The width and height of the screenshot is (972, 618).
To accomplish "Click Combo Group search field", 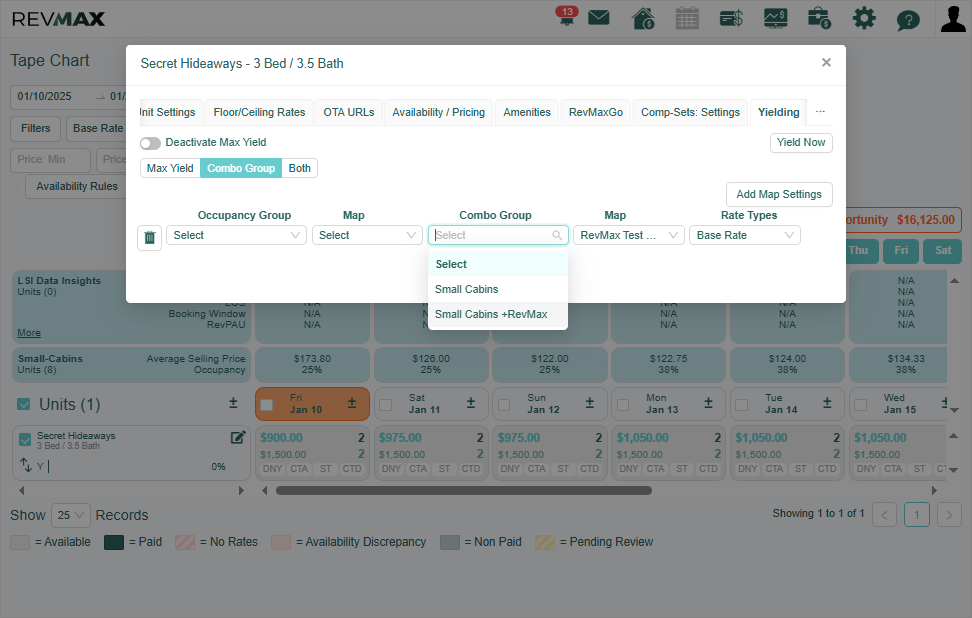I will 498,235.
